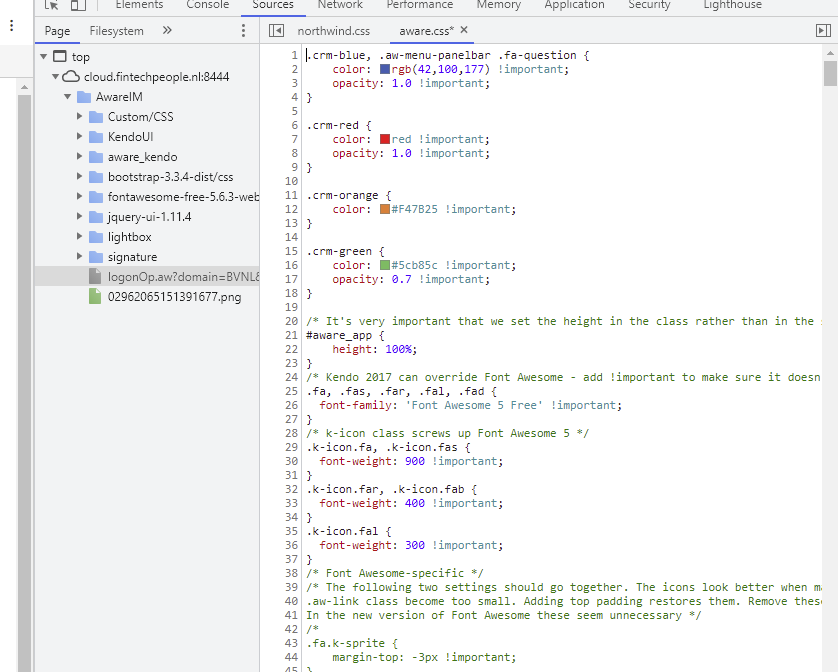Click the '.k-icon.fal {' selector line

[348, 531]
